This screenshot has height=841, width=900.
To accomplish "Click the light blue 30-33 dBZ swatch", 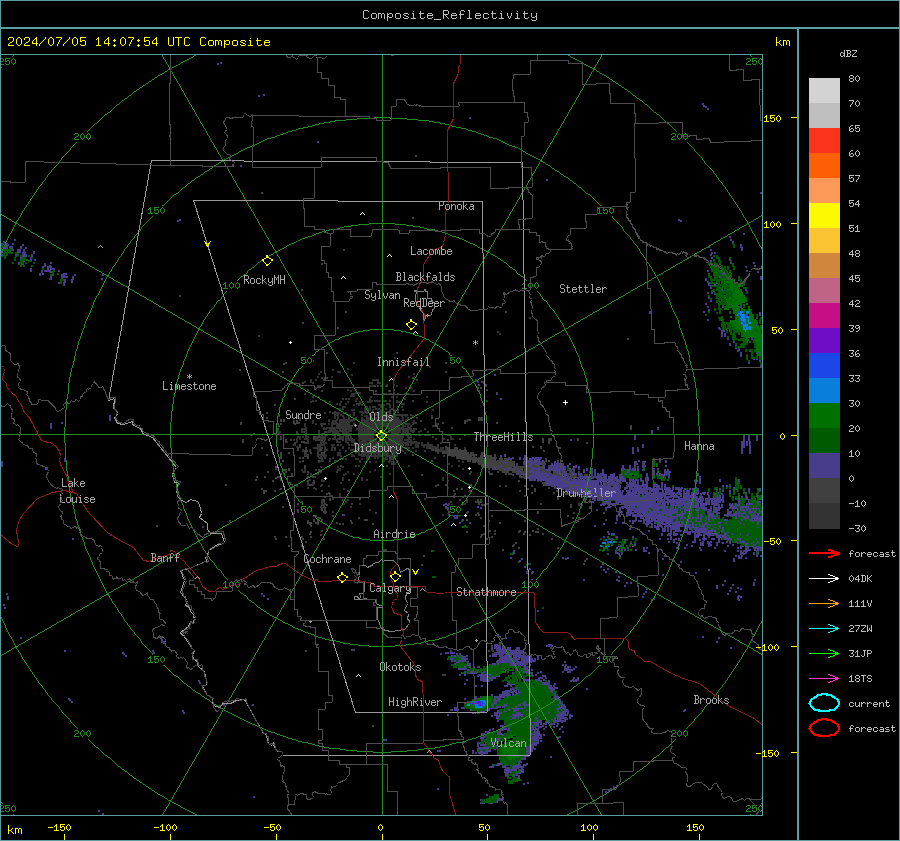I will 824,391.
